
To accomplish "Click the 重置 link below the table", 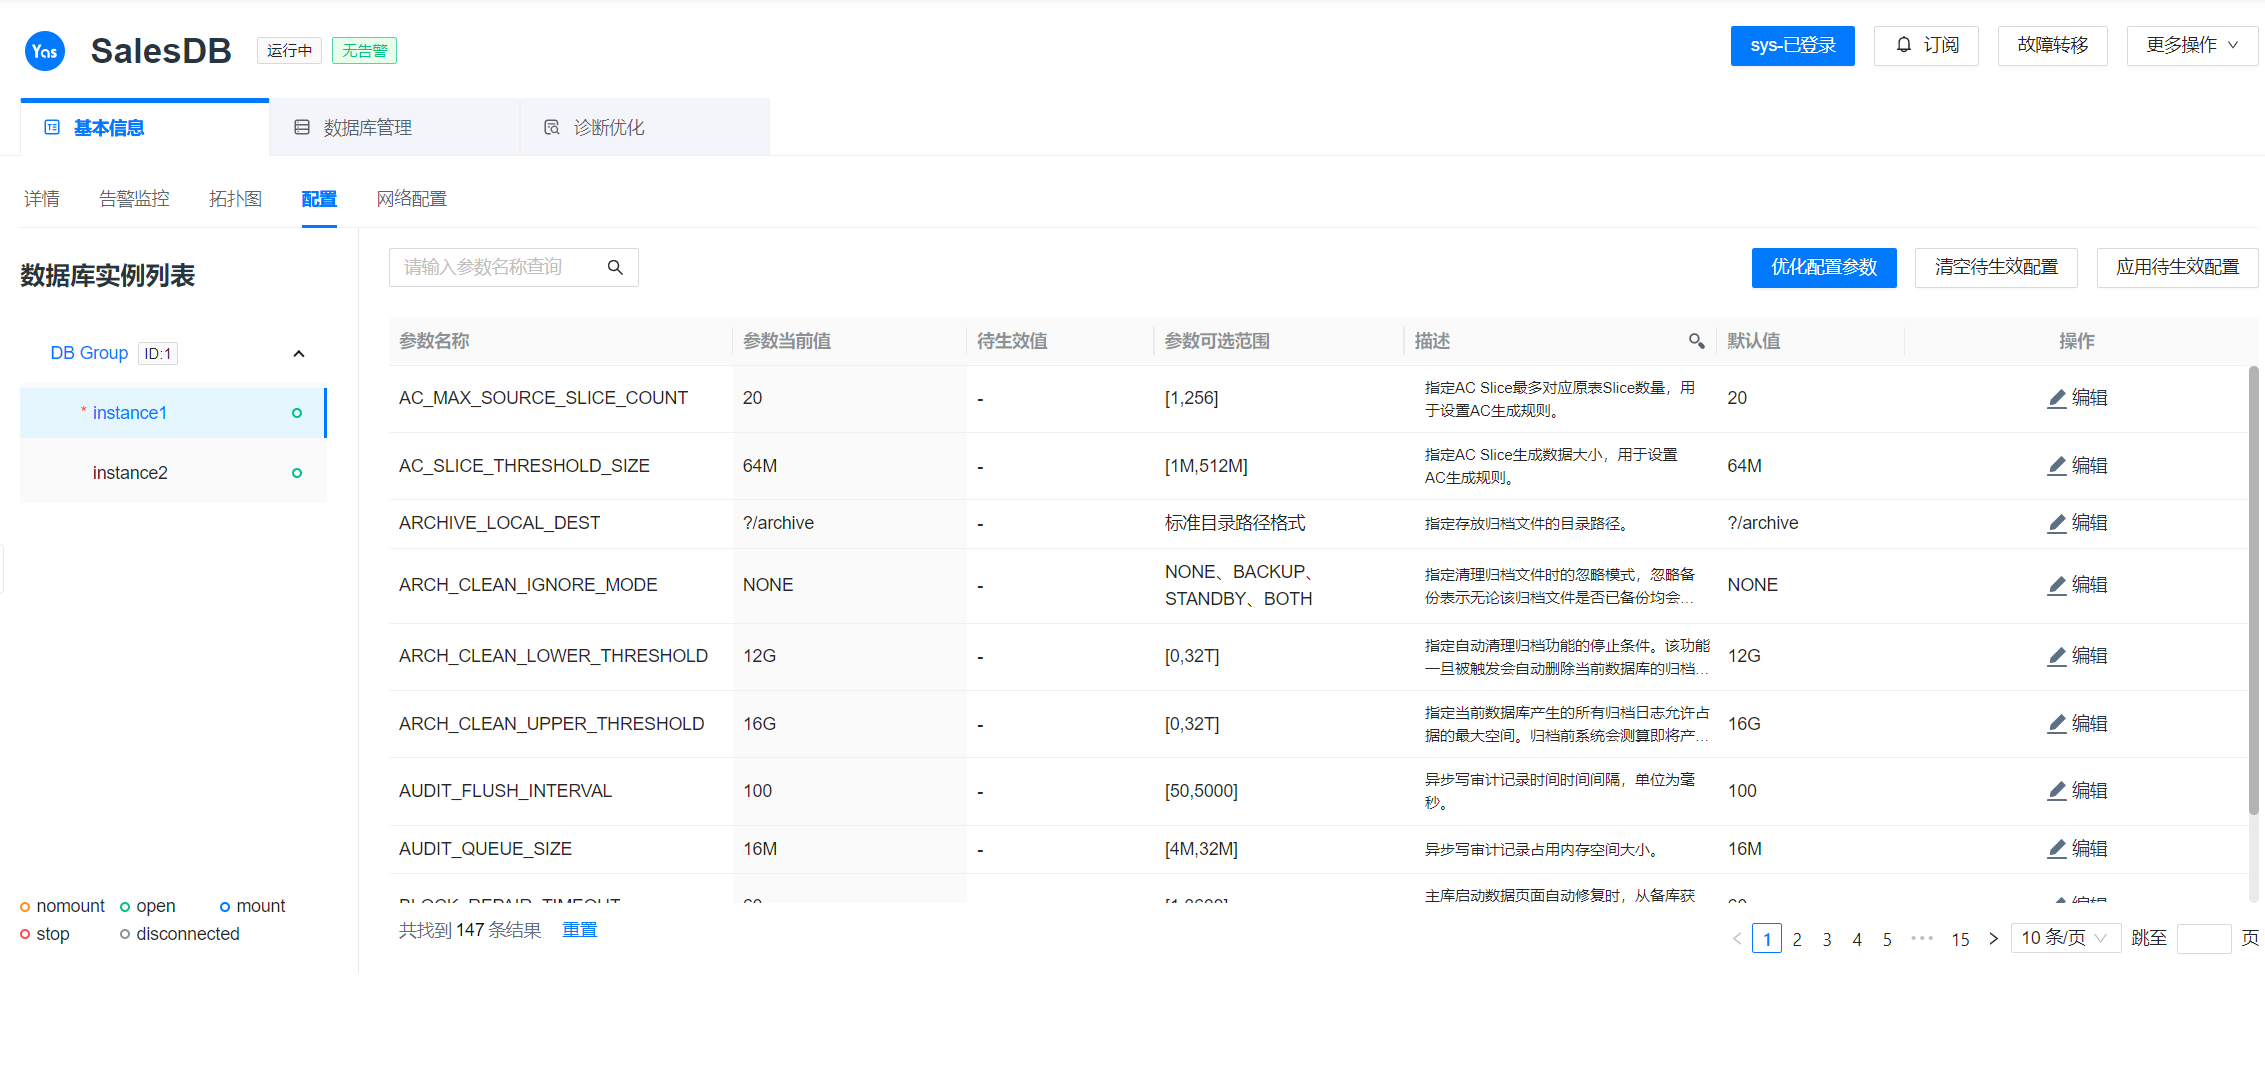I will [x=579, y=929].
